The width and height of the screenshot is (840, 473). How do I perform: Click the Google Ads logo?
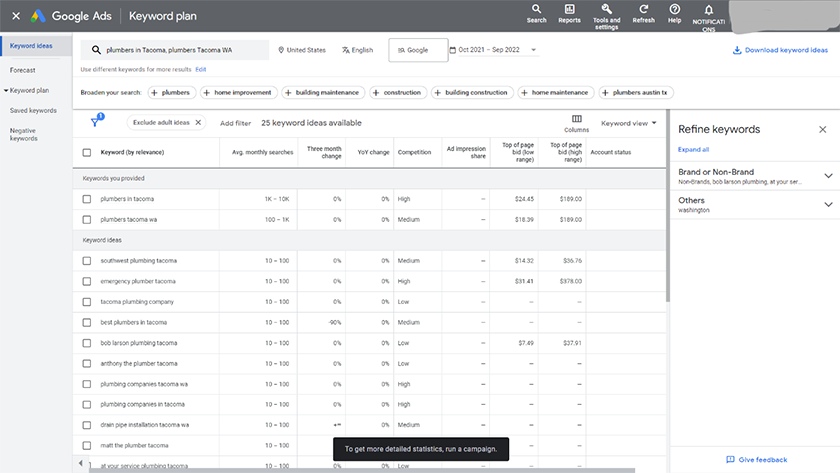coord(38,16)
